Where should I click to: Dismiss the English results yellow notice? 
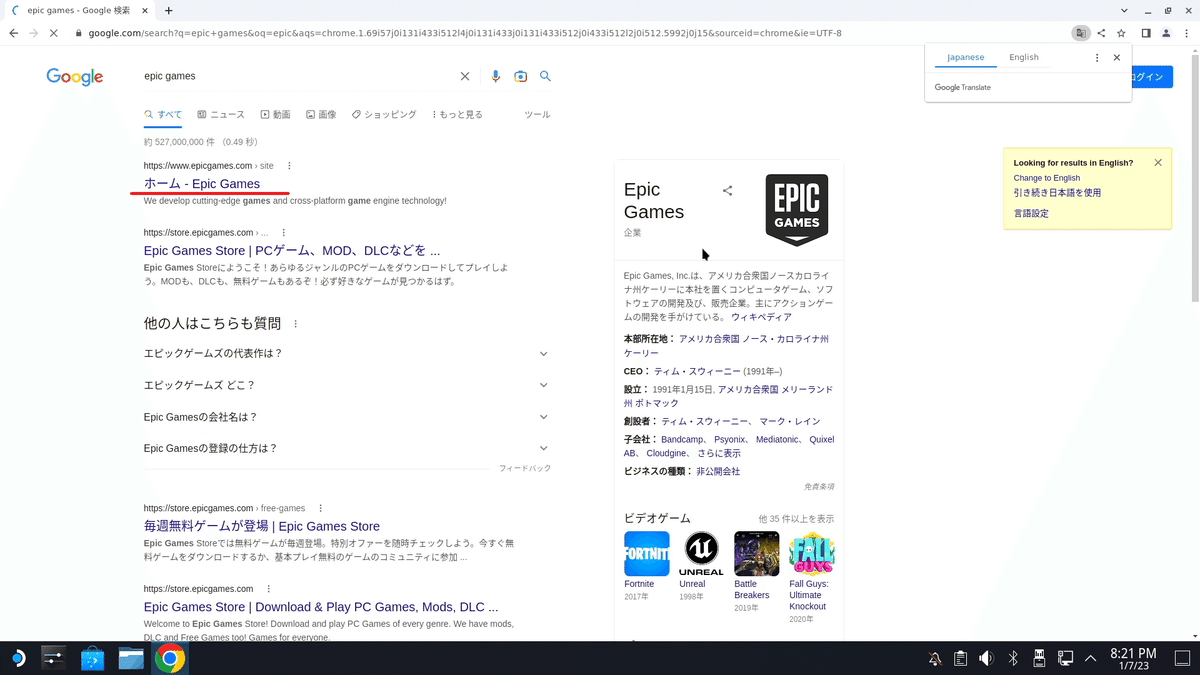1158,162
